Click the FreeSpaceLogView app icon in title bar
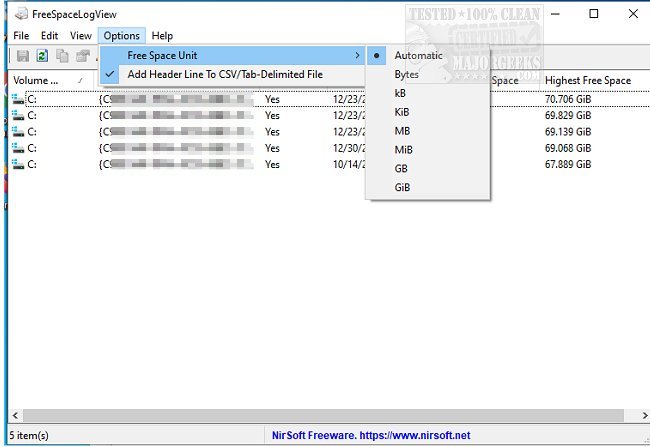Screen dimensions: 650x447 [x=21, y=14]
